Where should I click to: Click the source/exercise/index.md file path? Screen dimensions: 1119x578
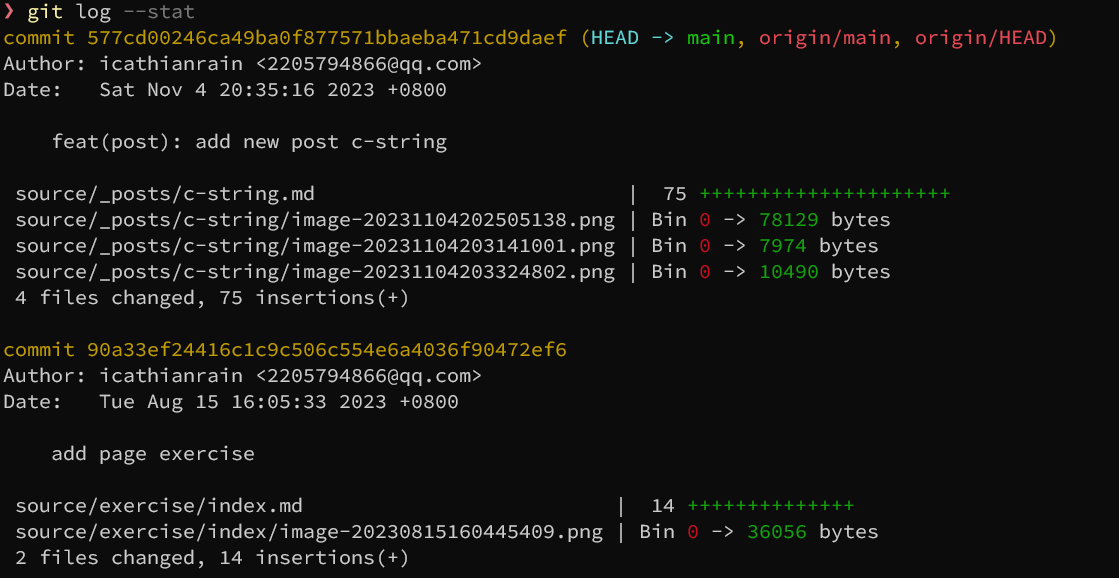159,506
